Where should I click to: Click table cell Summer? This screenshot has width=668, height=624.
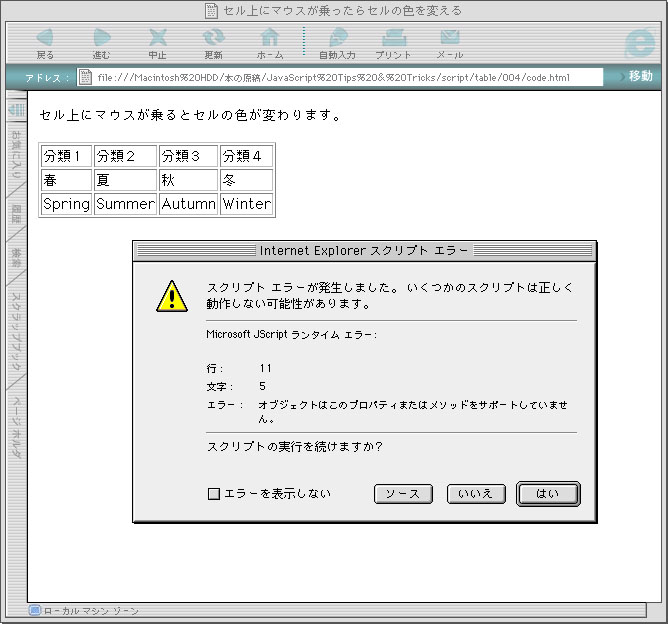pos(125,204)
